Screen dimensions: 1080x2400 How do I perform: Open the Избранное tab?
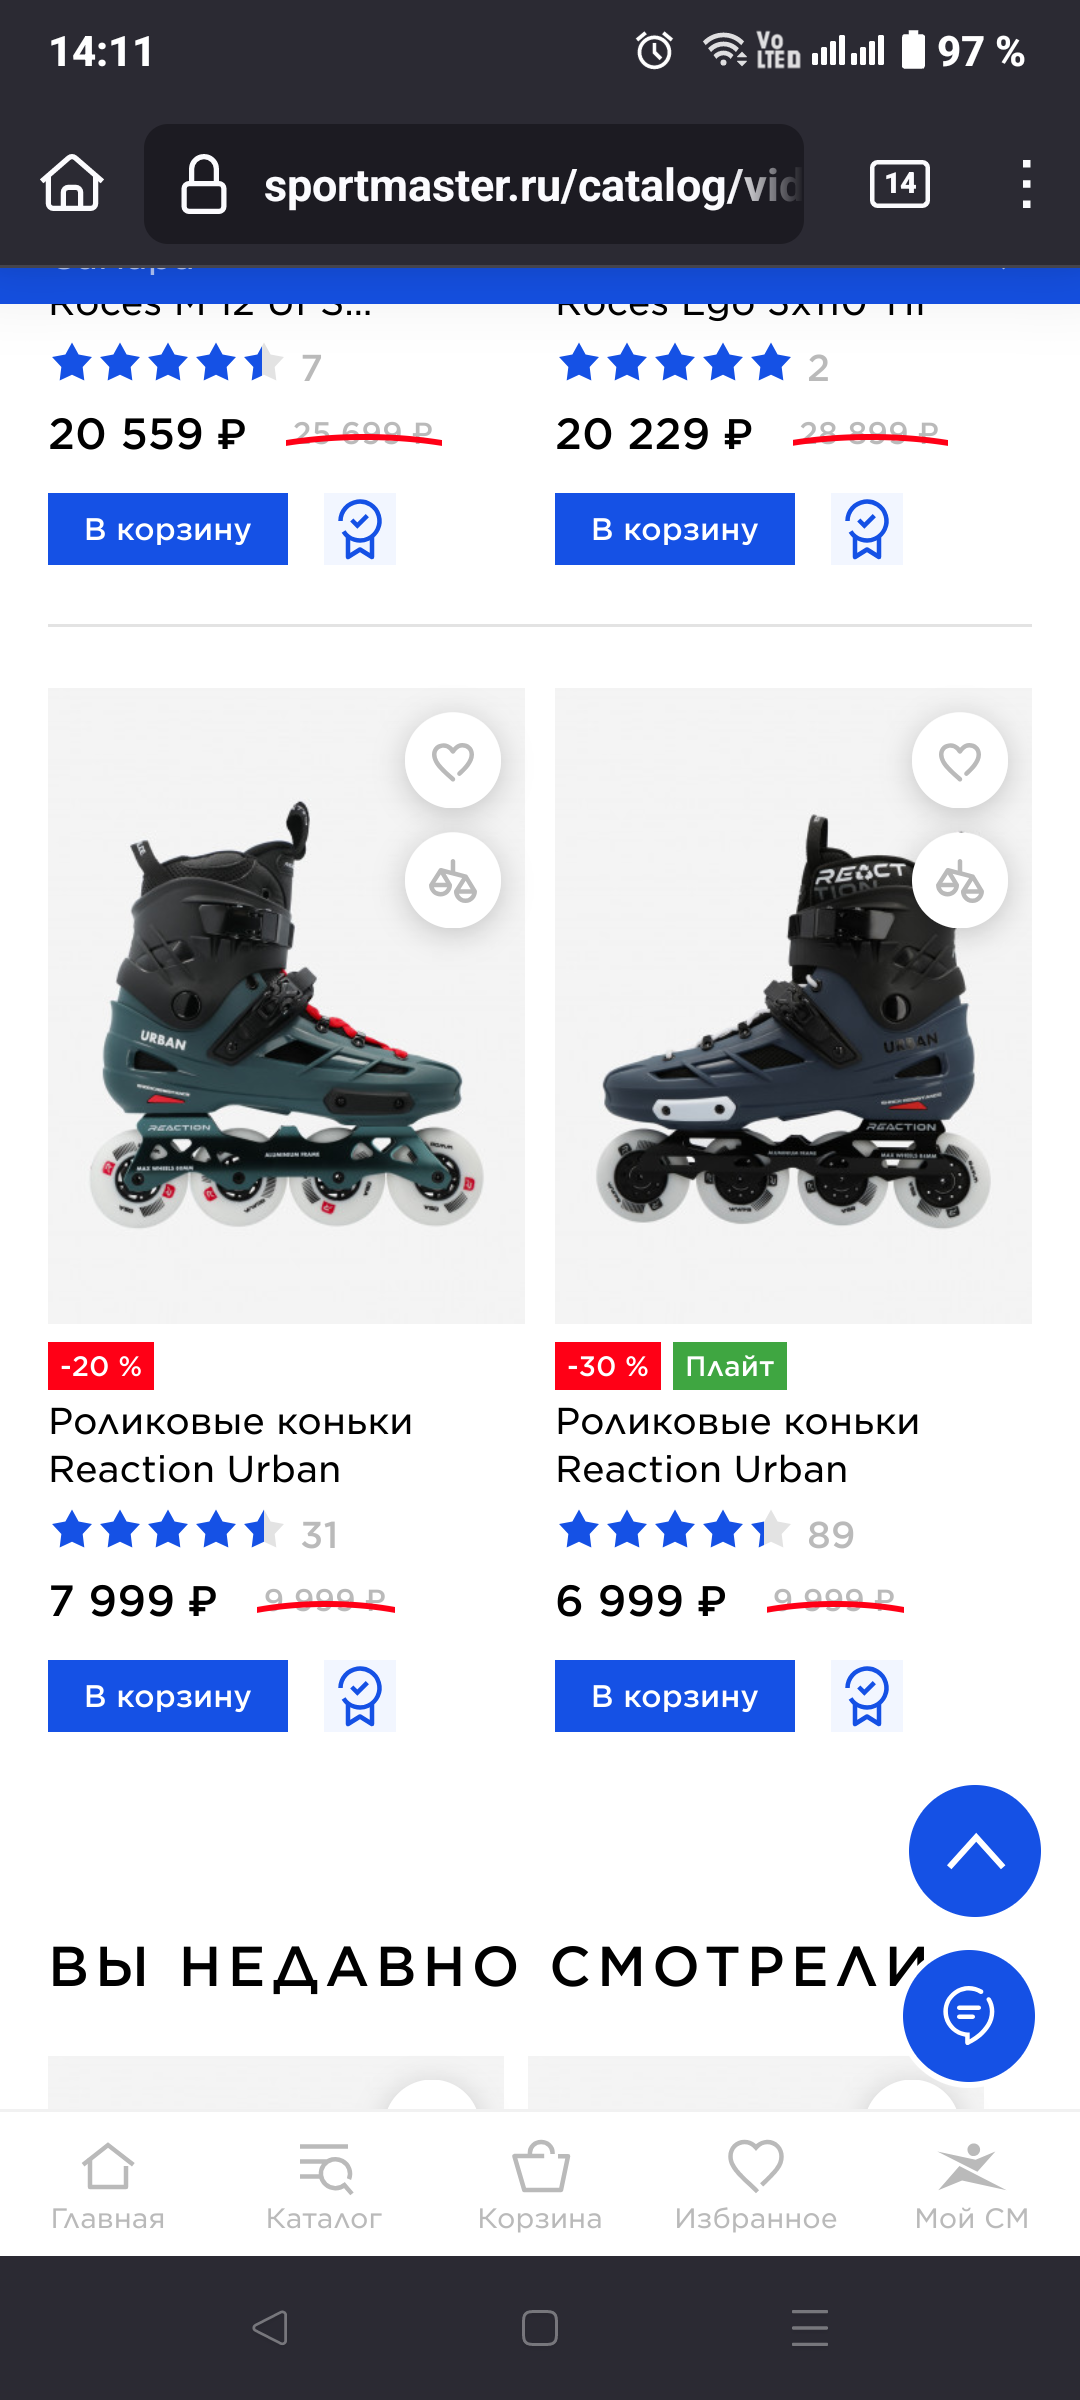pos(756,2186)
